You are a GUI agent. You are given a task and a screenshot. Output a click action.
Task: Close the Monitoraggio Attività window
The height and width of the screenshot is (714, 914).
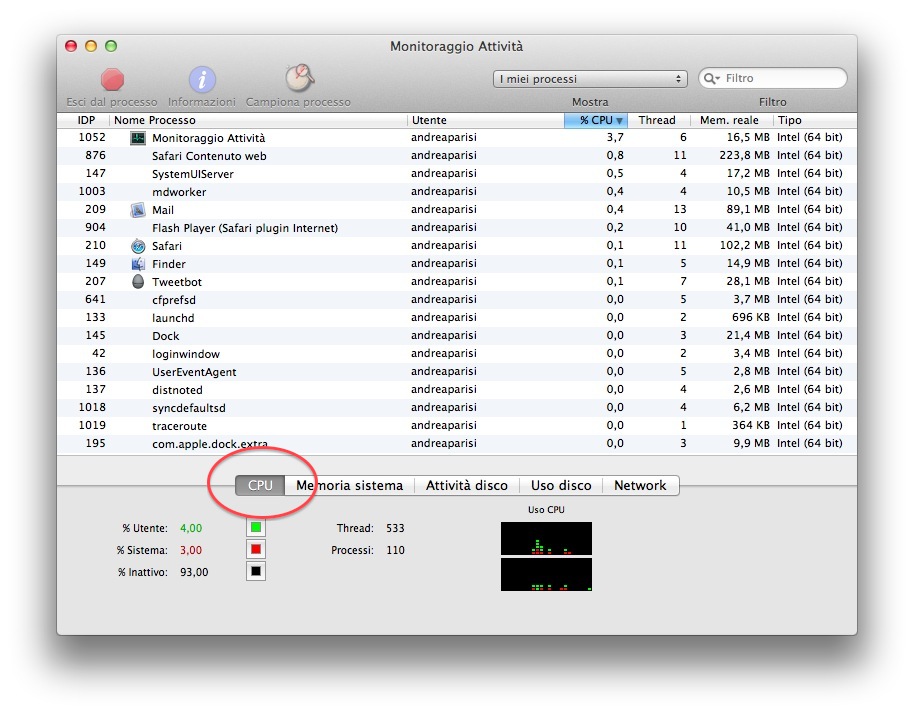[x=71, y=46]
